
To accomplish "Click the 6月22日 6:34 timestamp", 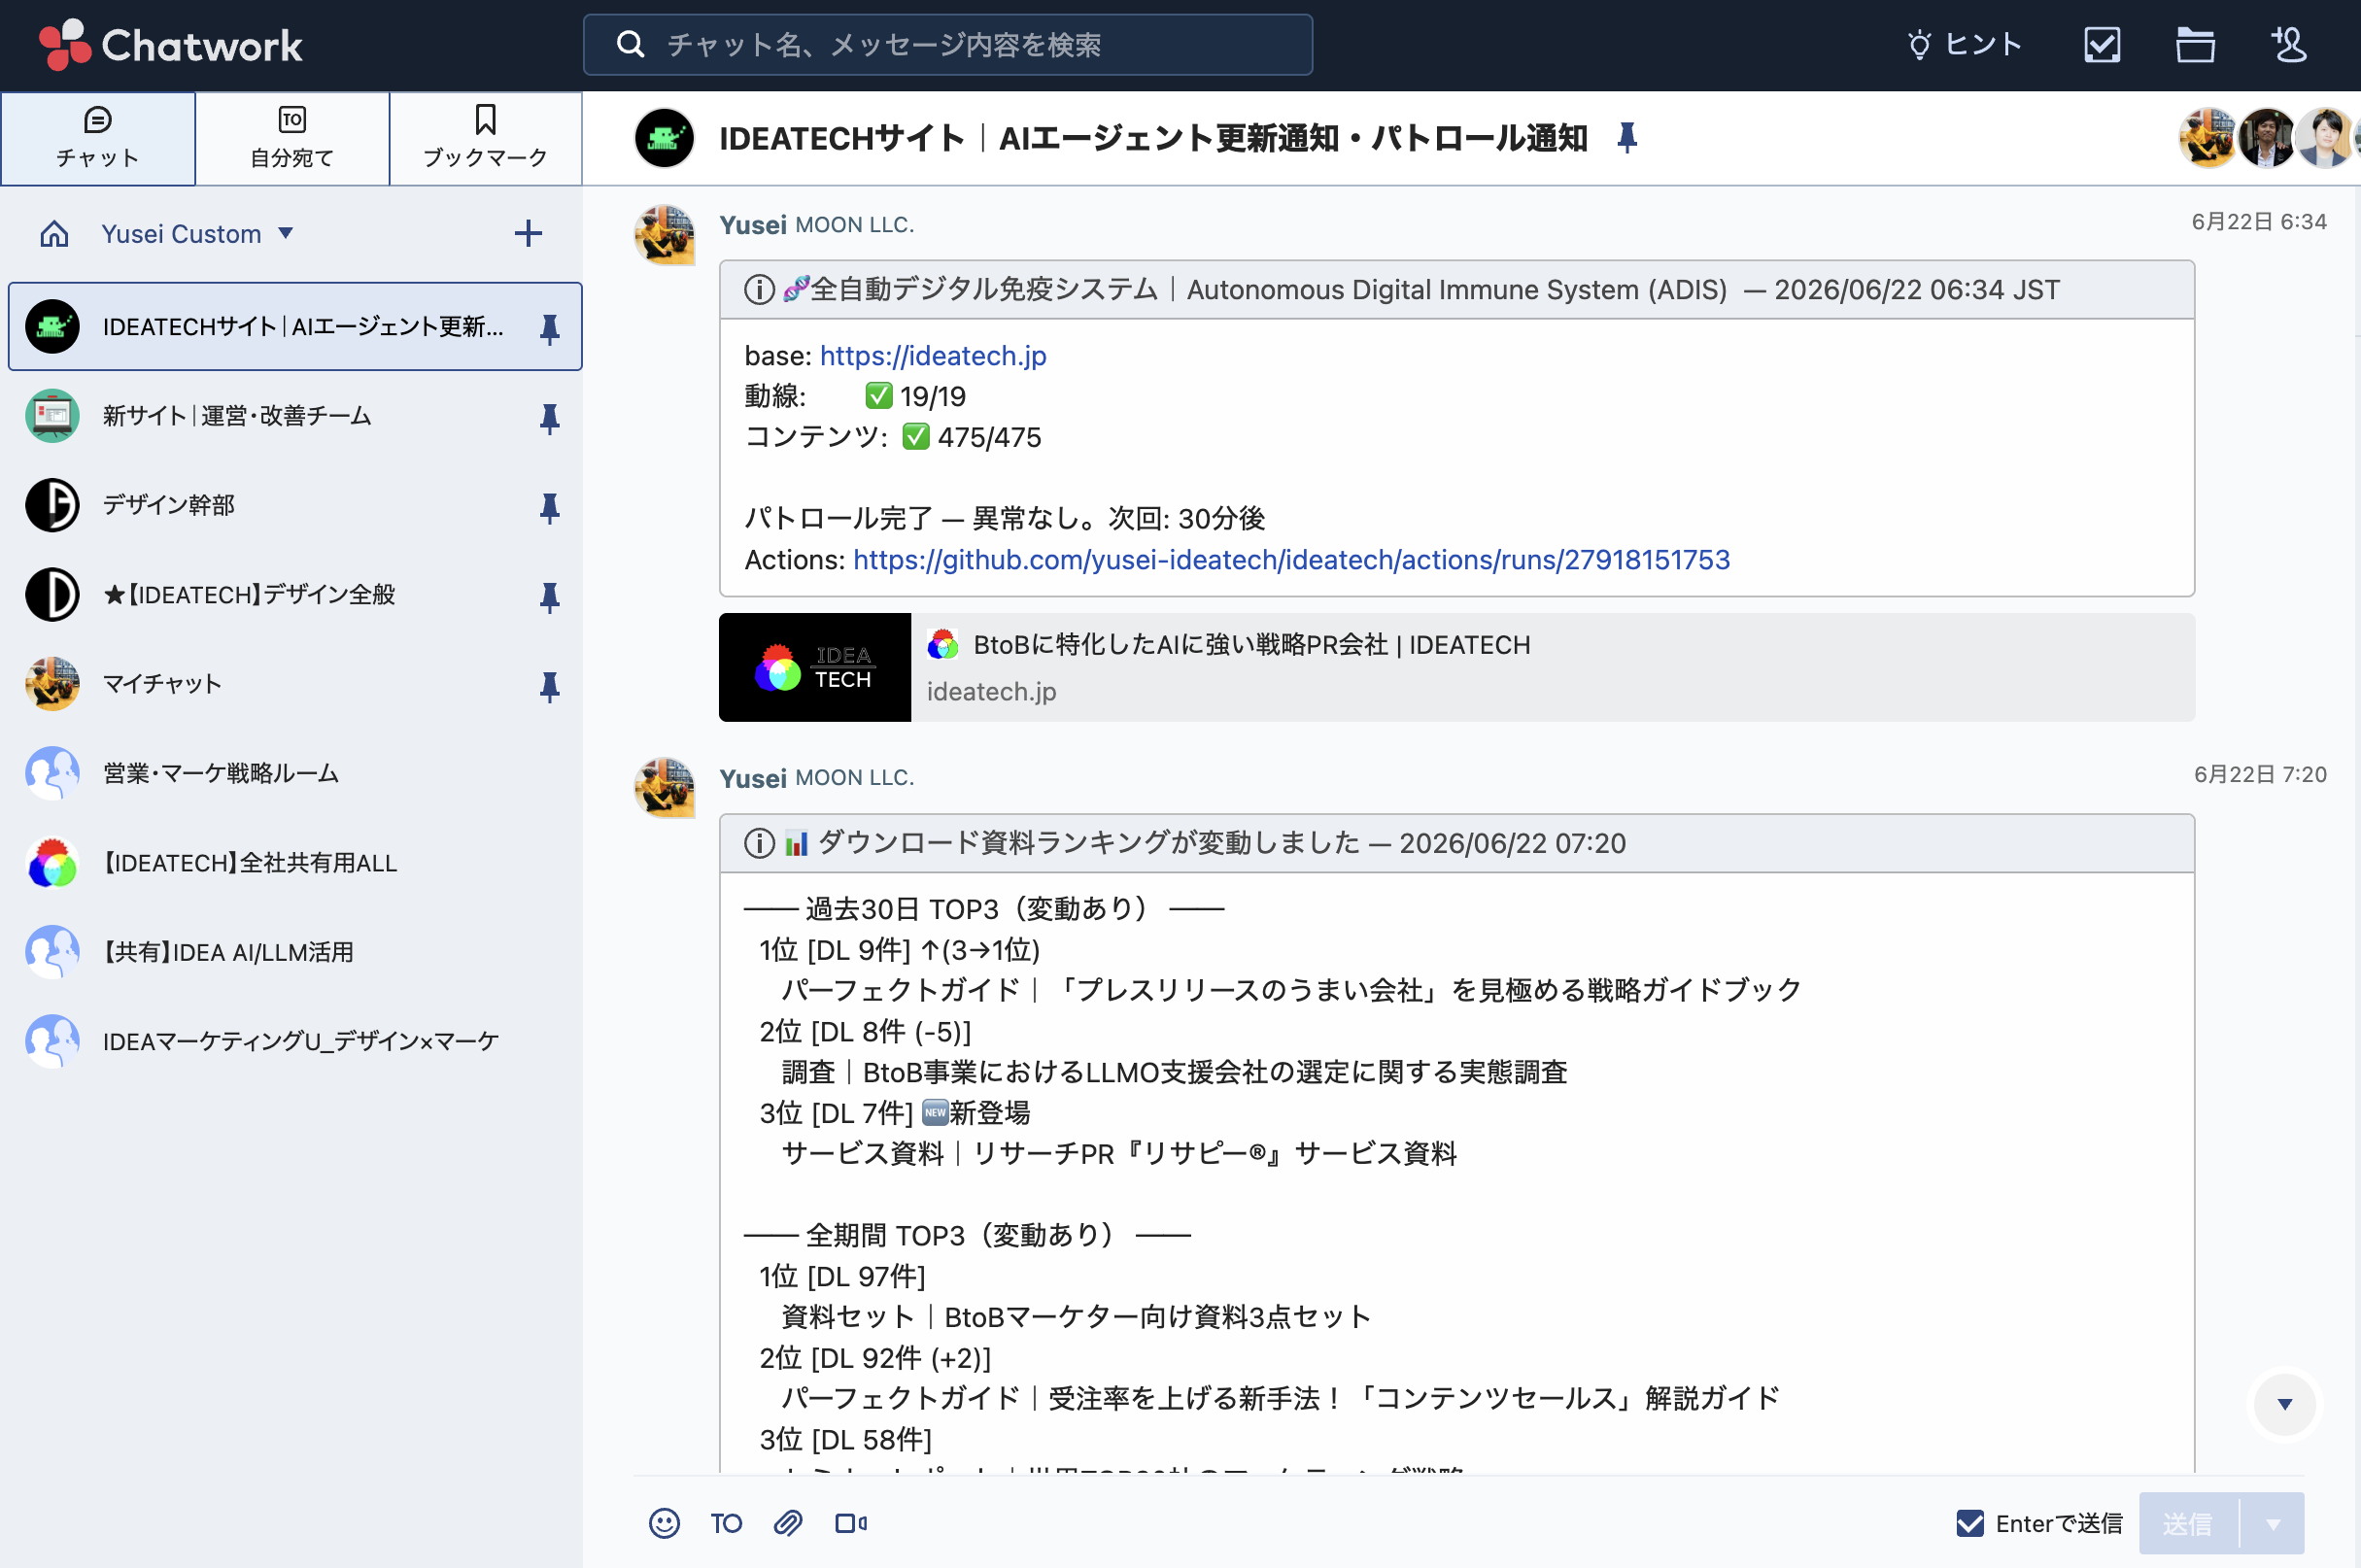I will coord(2258,221).
